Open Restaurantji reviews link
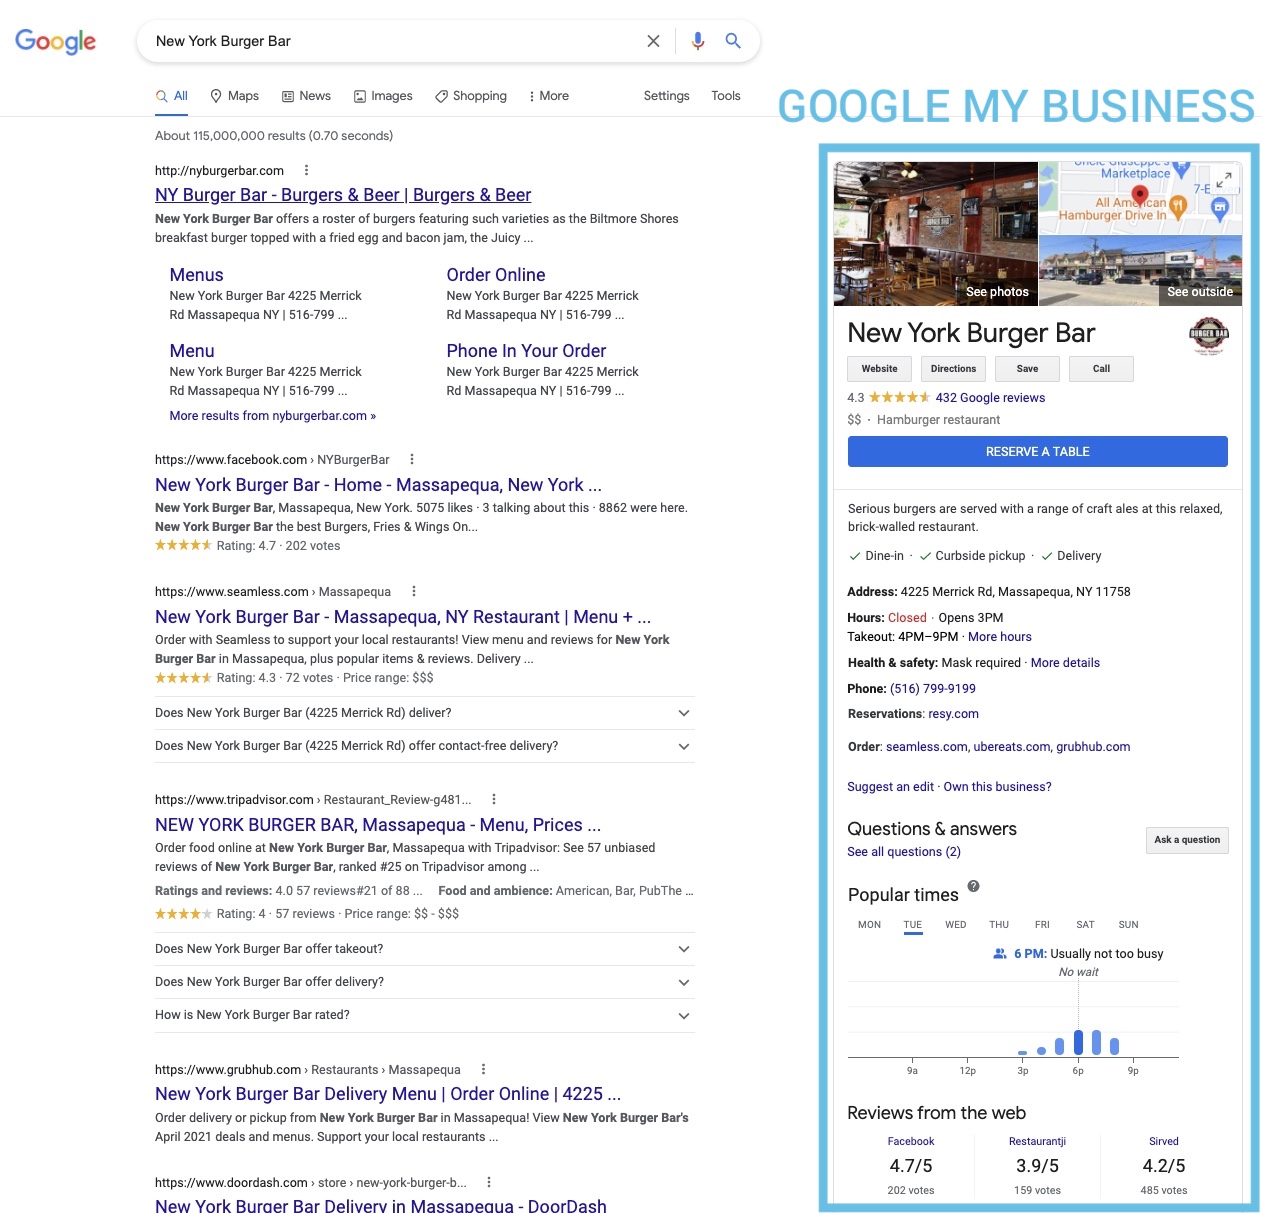Screen dimensions: 1262x1213 [1037, 1142]
